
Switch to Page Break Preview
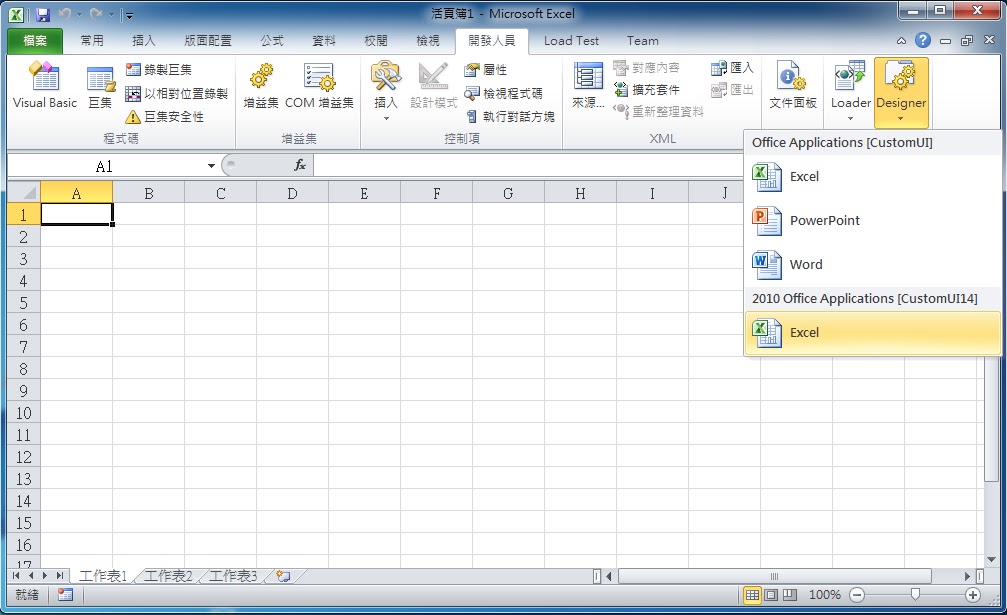pyautogui.click(x=790, y=595)
